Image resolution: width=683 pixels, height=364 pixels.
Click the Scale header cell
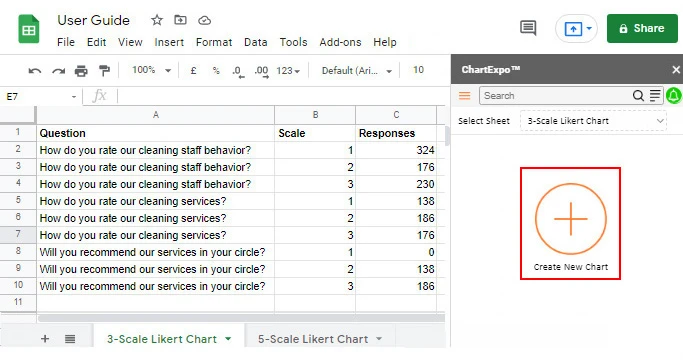click(x=315, y=133)
